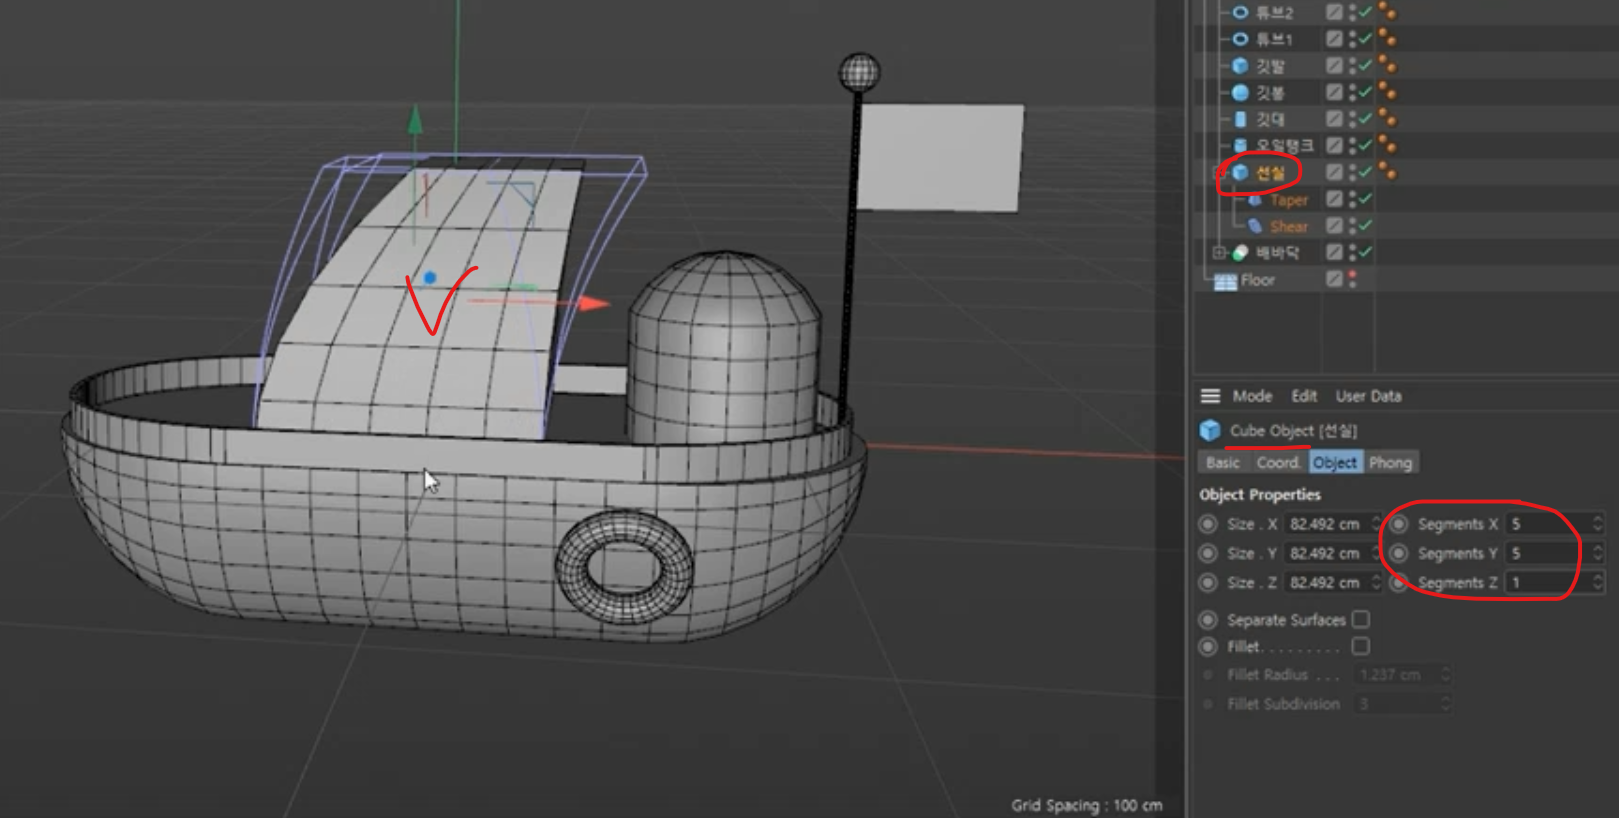Select the Shear row name

pos(1289,227)
